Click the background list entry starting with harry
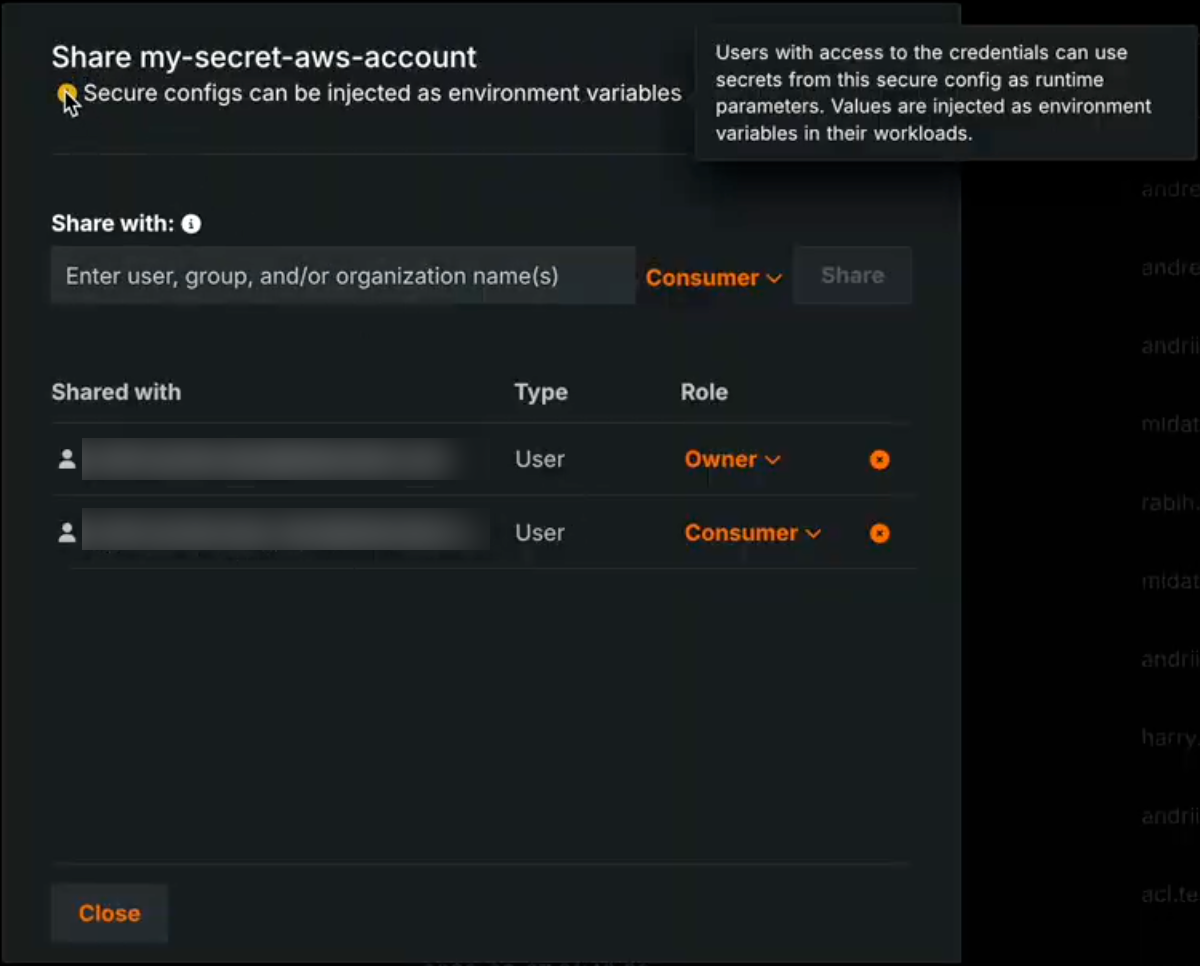This screenshot has height=966, width=1200. point(1170,738)
